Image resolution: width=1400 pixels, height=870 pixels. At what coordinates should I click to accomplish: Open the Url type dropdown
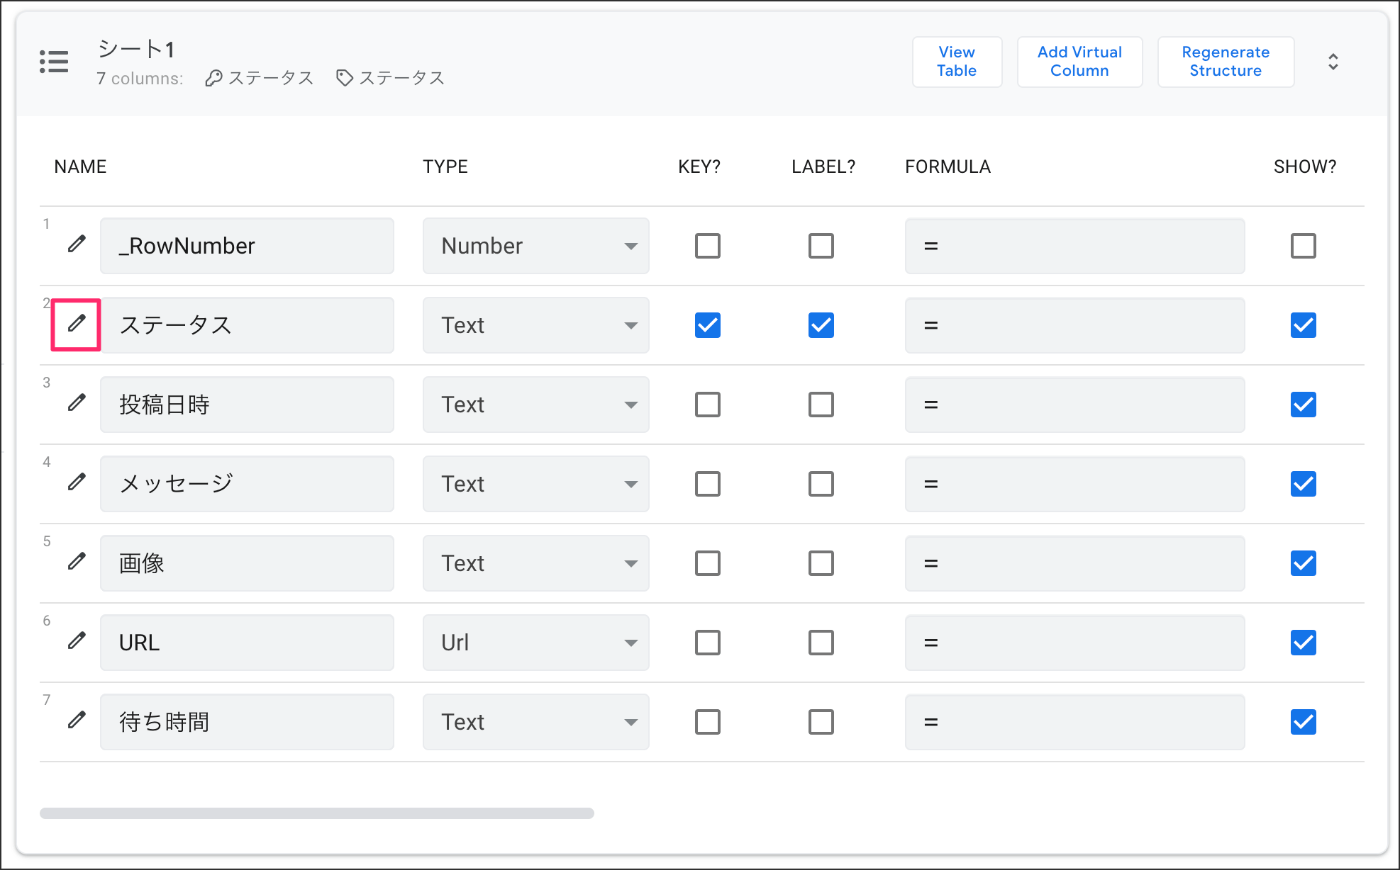tap(536, 642)
